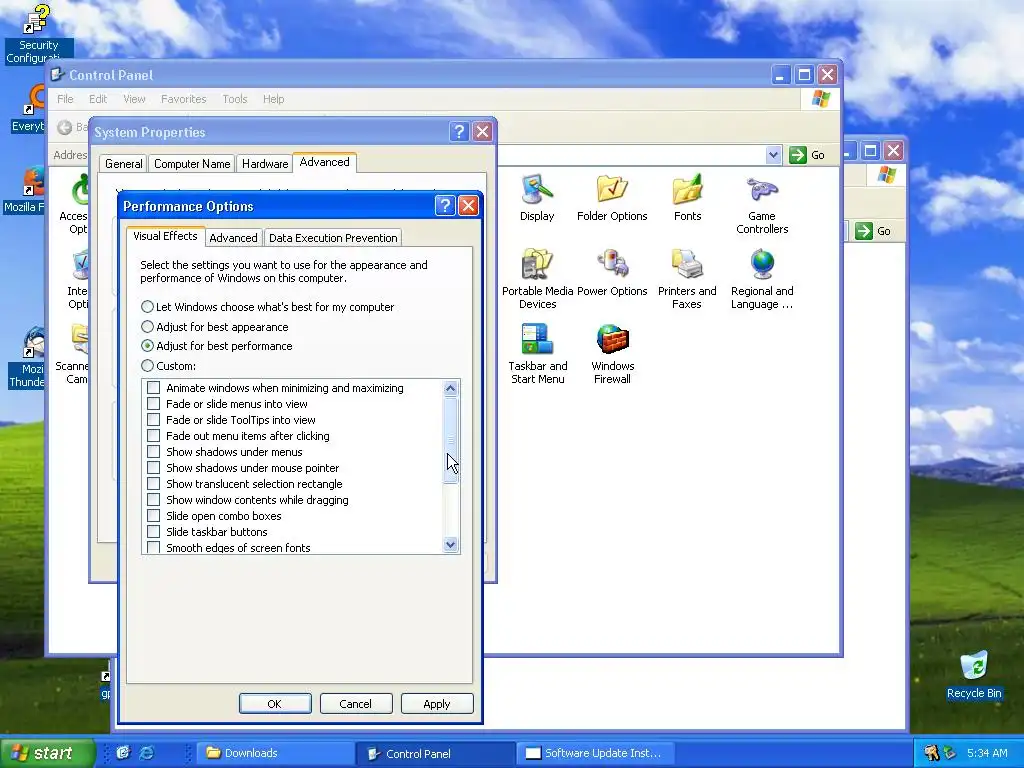Enable Show window contents while dragging

tap(153, 500)
